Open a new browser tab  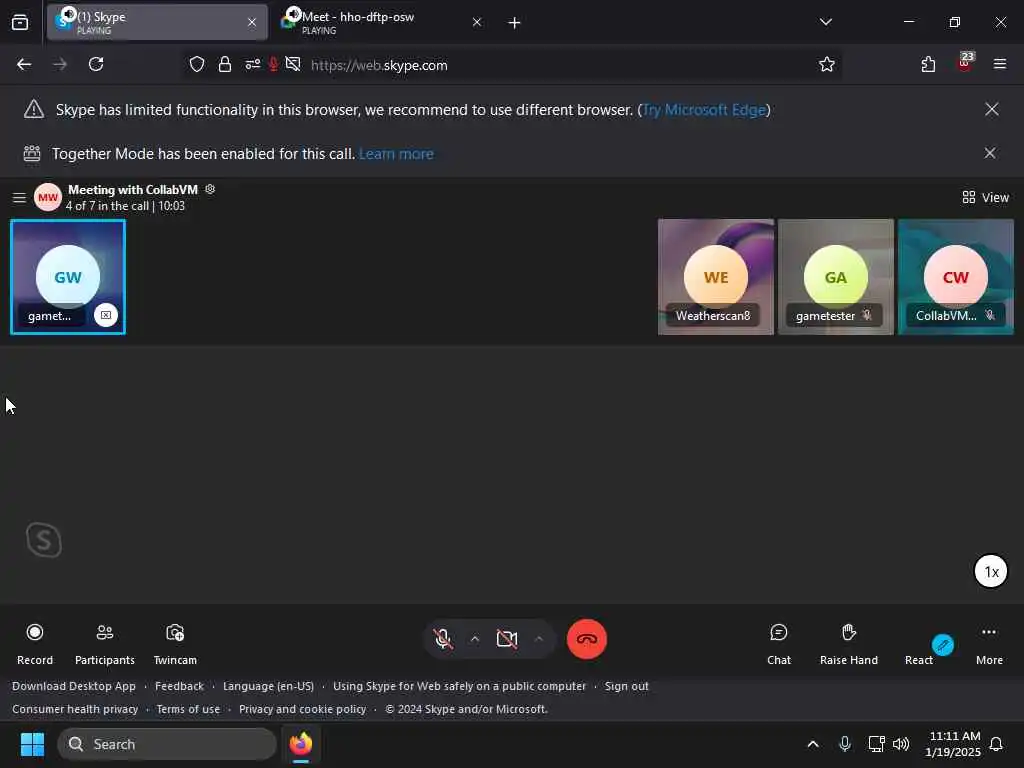515,23
